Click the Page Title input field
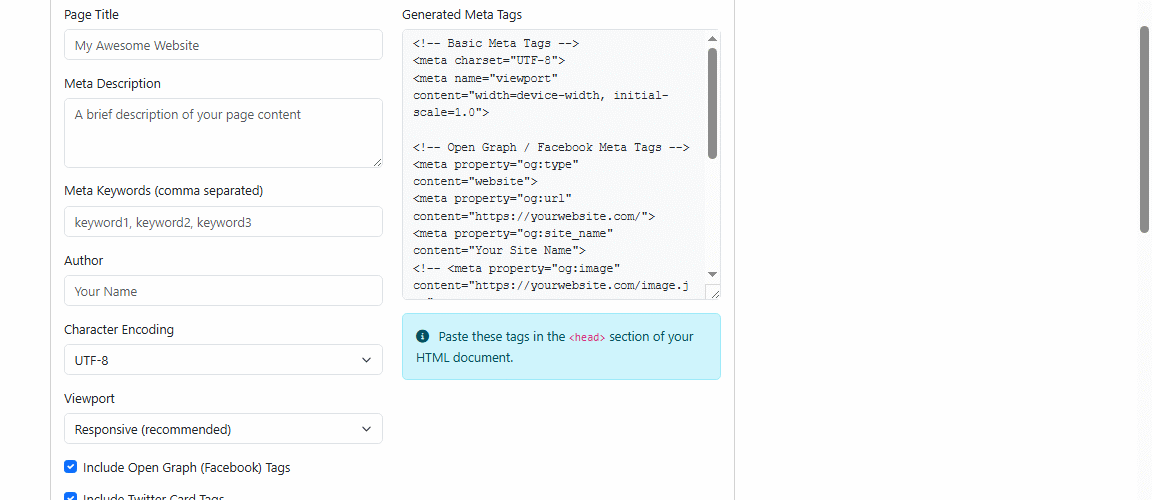 pyautogui.click(x=223, y=45)
